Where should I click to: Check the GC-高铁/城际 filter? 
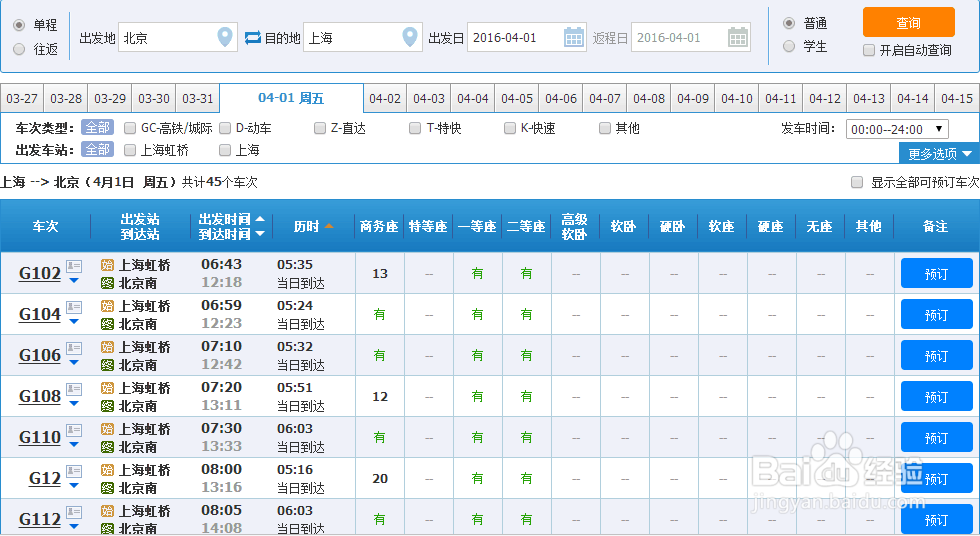tap(130, 128)
